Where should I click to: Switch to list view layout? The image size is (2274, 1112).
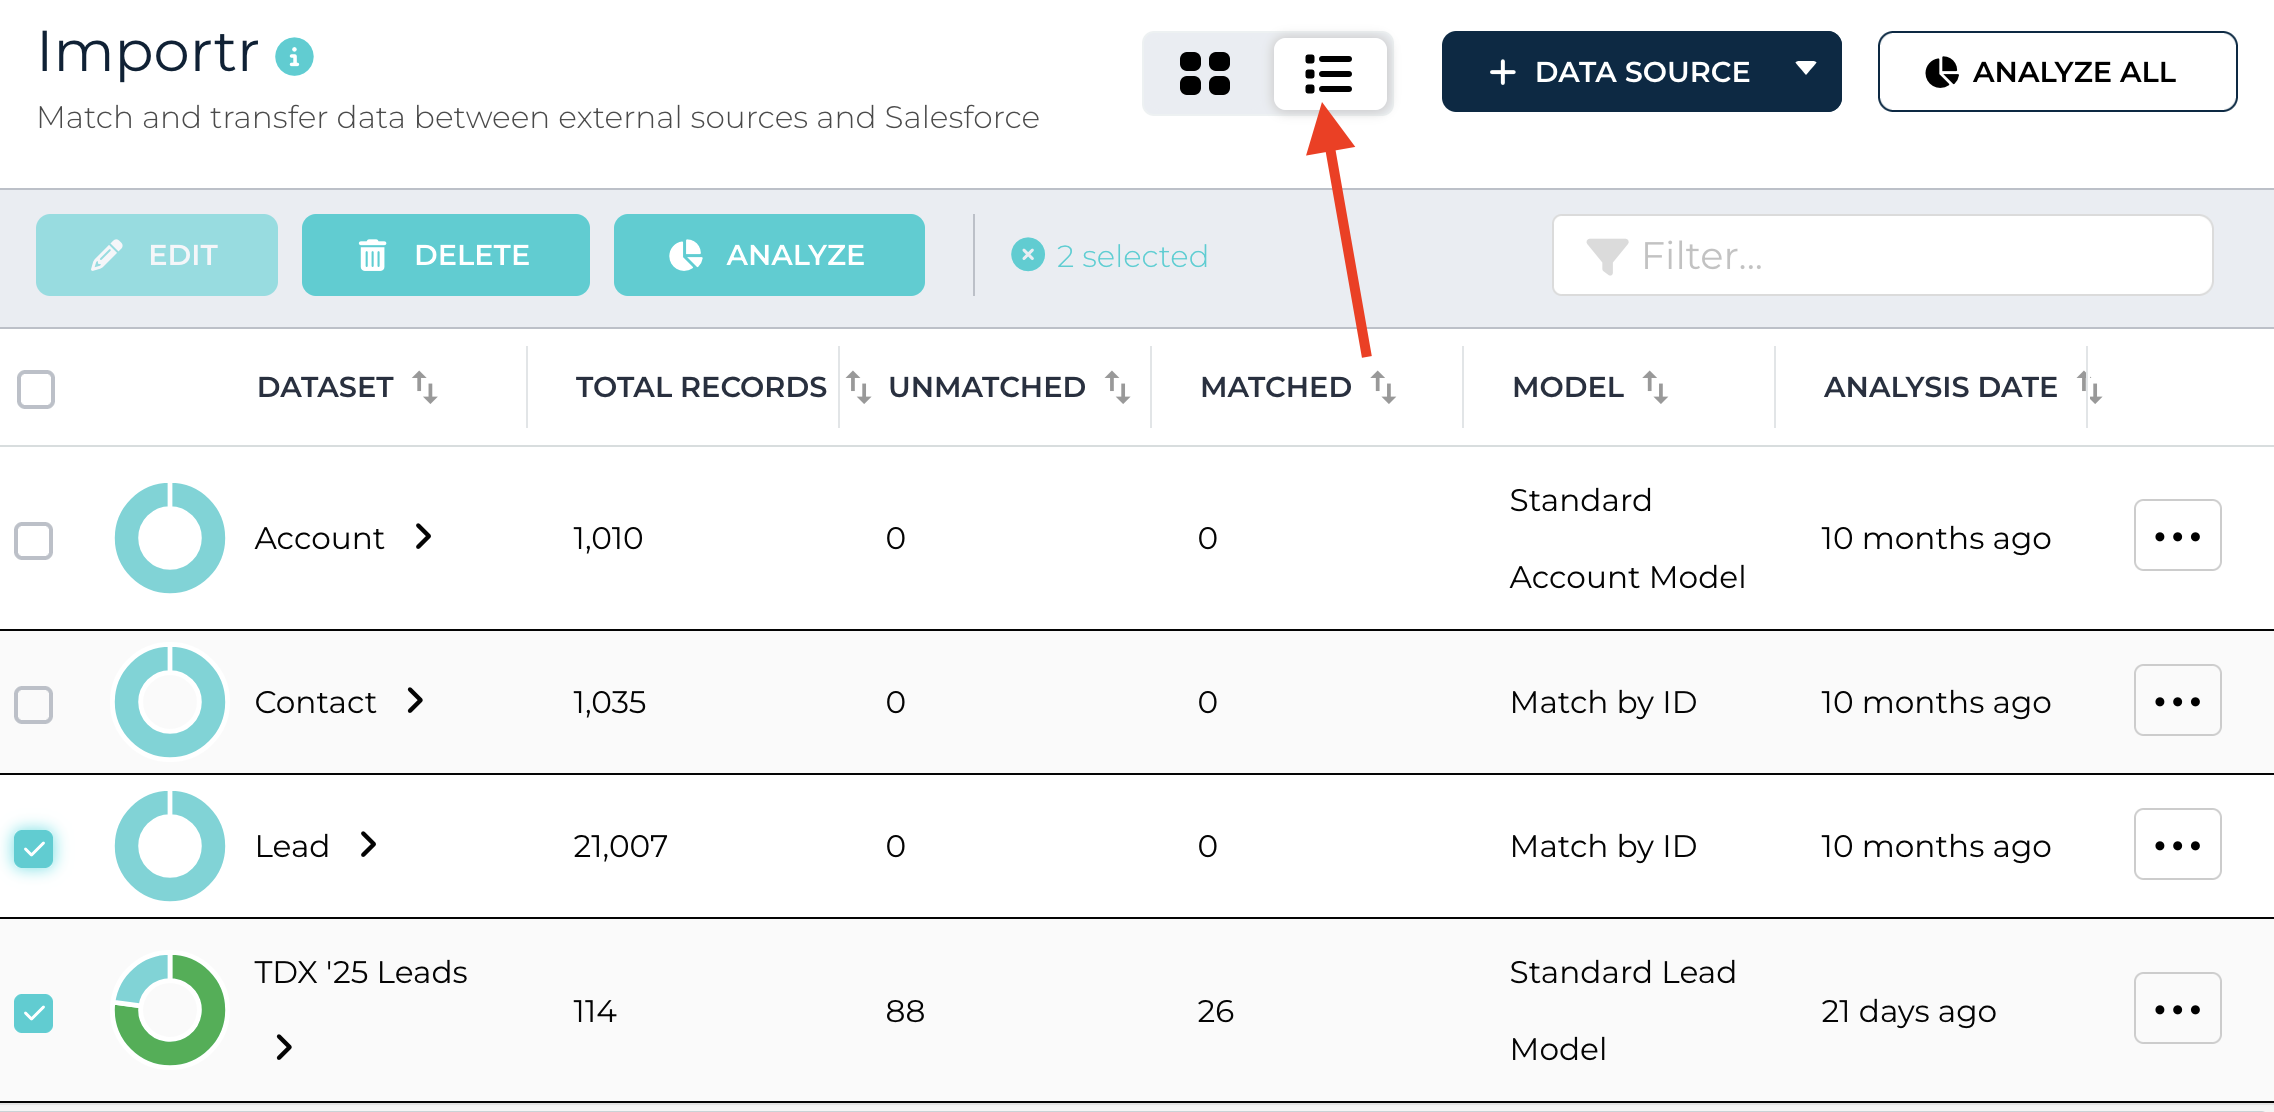1329,73
